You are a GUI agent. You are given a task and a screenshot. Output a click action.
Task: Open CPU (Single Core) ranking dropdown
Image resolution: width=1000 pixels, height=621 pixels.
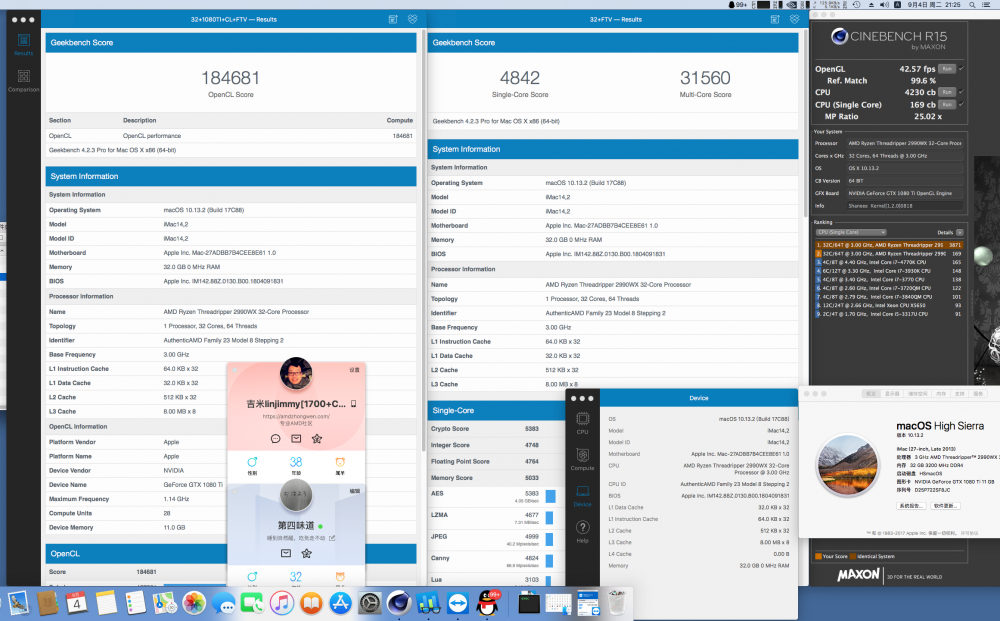[x=851, y=232]
